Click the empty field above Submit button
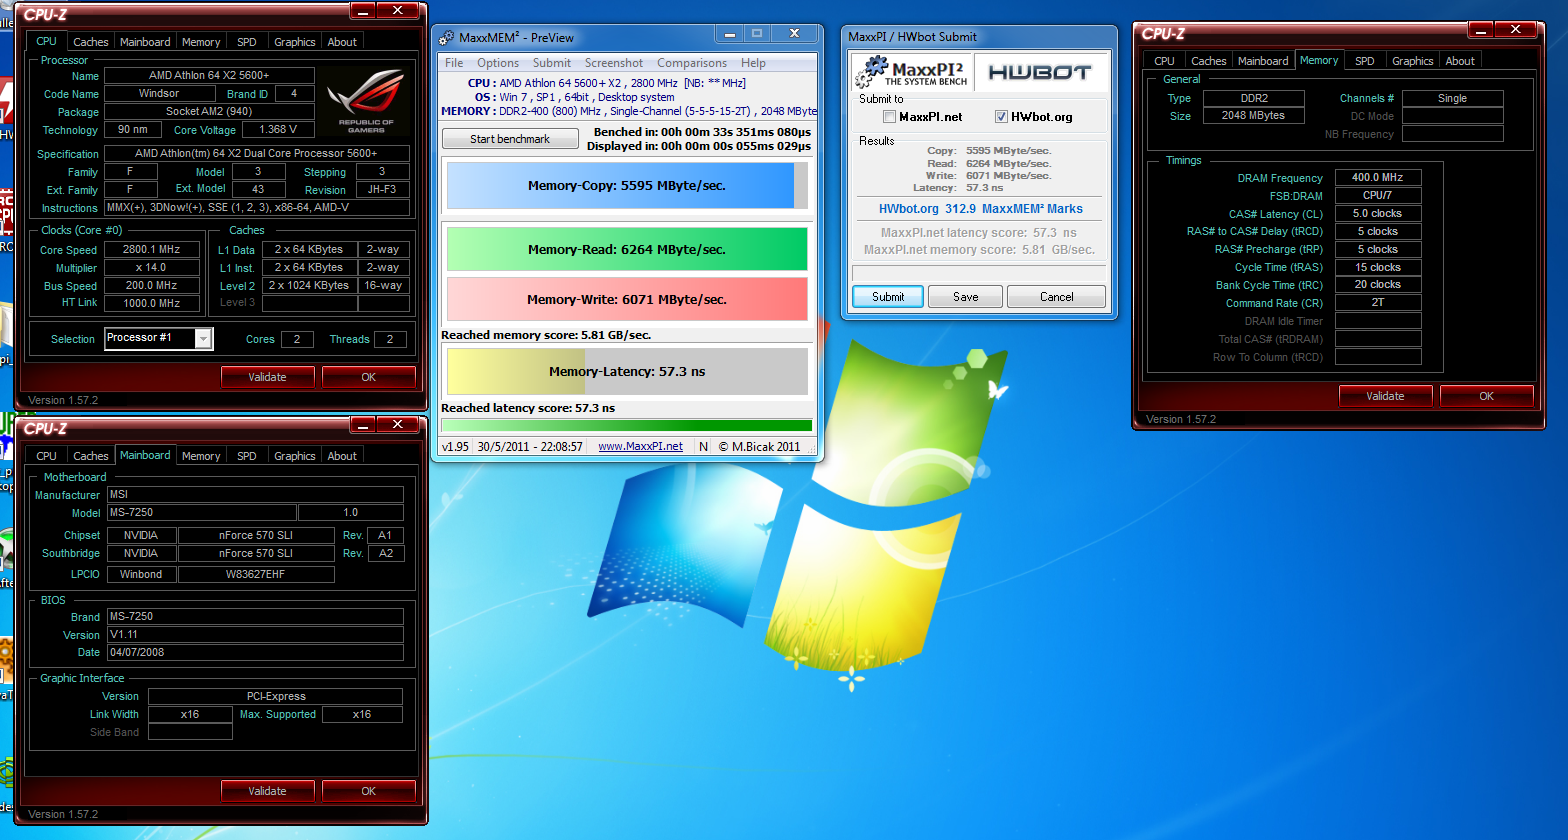 pos(979,273)
